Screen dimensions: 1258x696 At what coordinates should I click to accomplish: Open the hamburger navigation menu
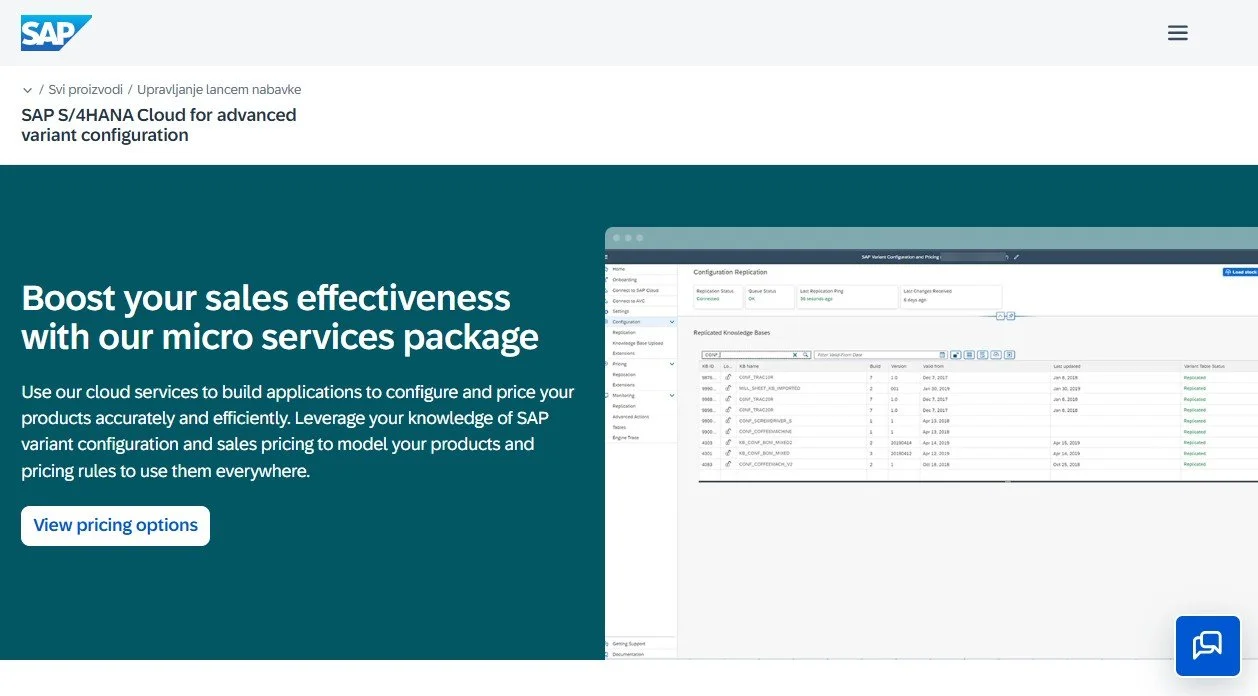click(x=1177, y=33)
